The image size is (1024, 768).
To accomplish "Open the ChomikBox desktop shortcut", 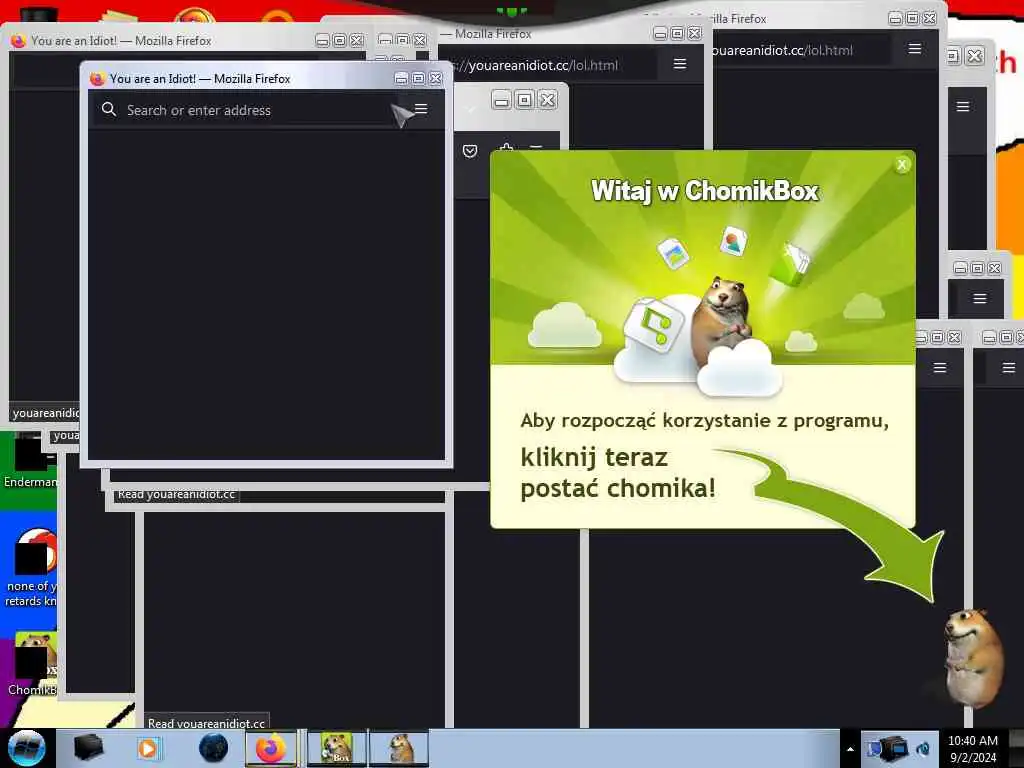I will [x=33, y=663].
